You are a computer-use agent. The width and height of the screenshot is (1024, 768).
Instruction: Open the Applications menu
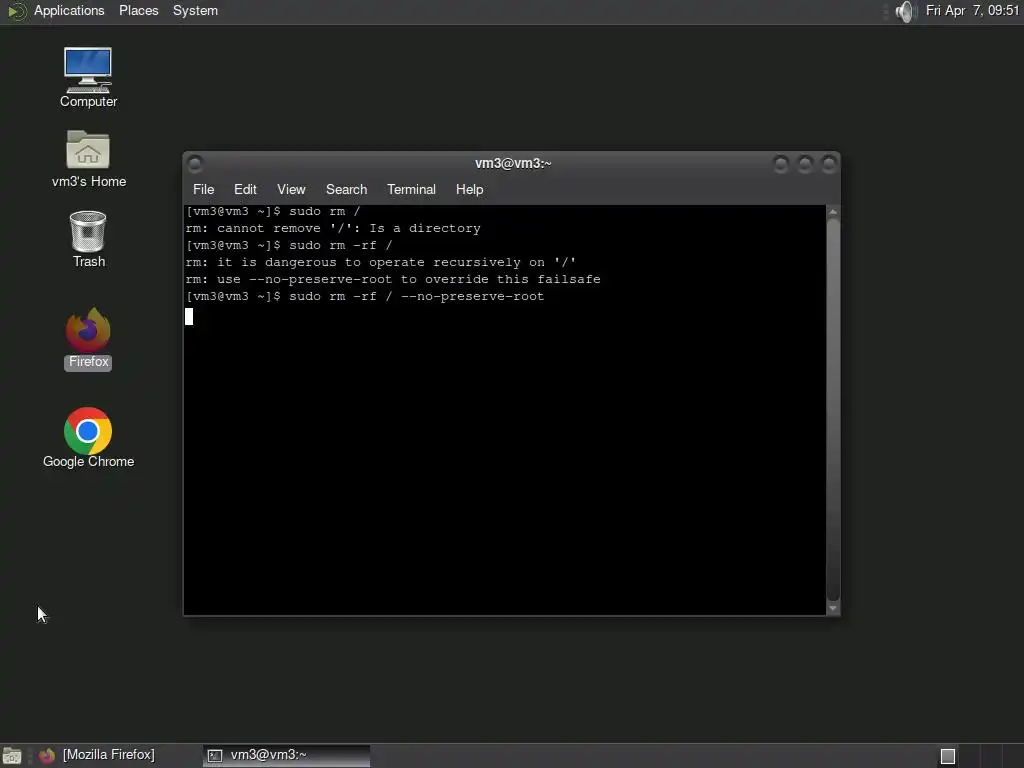click(x=69, y=10)
